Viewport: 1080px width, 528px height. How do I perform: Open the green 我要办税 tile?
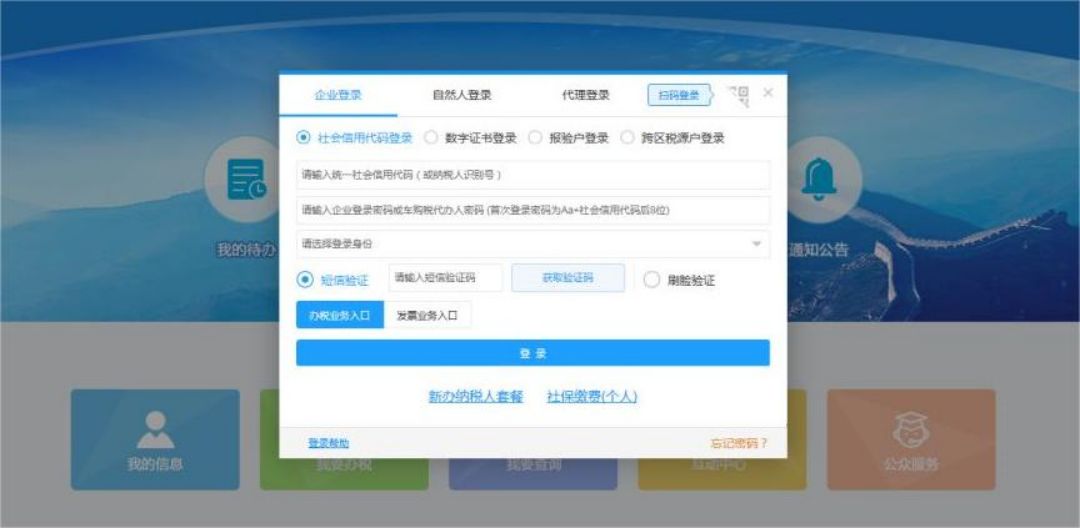[344, 475]
